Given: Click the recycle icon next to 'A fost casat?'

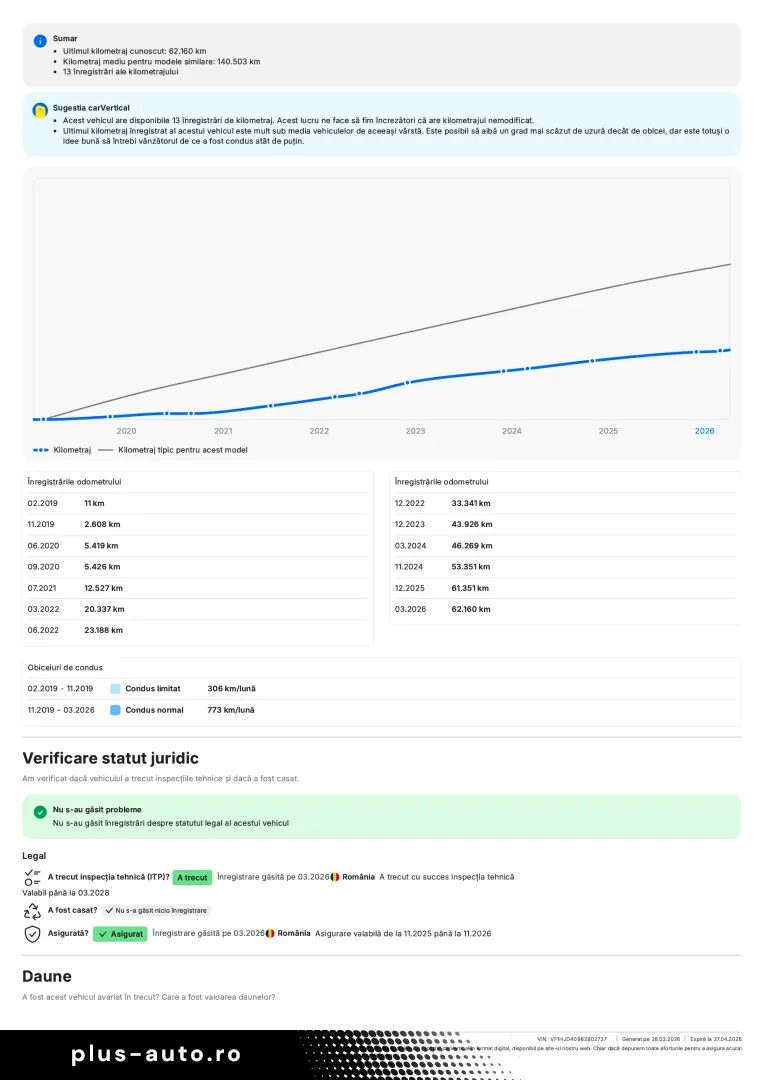Looking at the screenshot, I should [x=32, y=911].
